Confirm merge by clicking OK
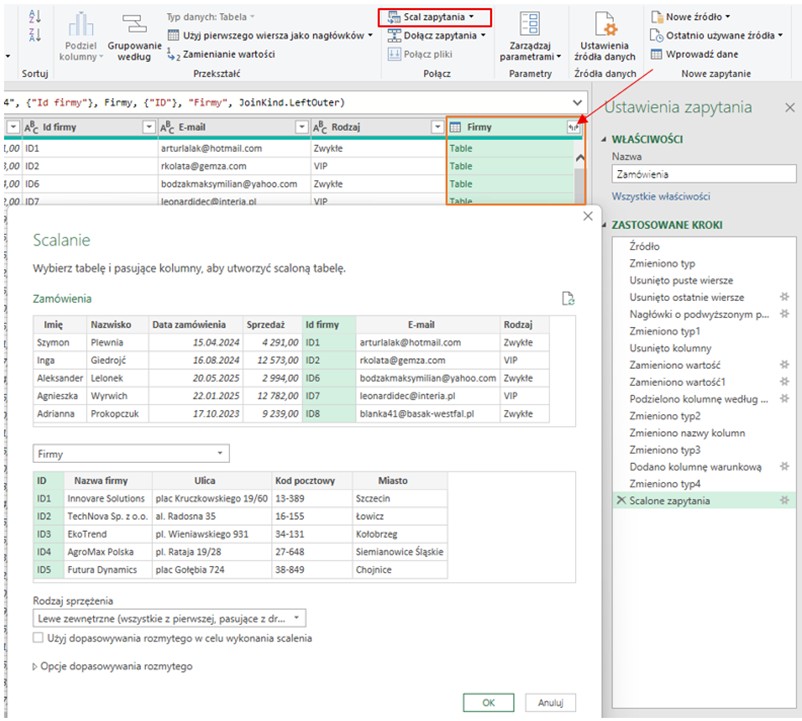 (x=488, y=702)
